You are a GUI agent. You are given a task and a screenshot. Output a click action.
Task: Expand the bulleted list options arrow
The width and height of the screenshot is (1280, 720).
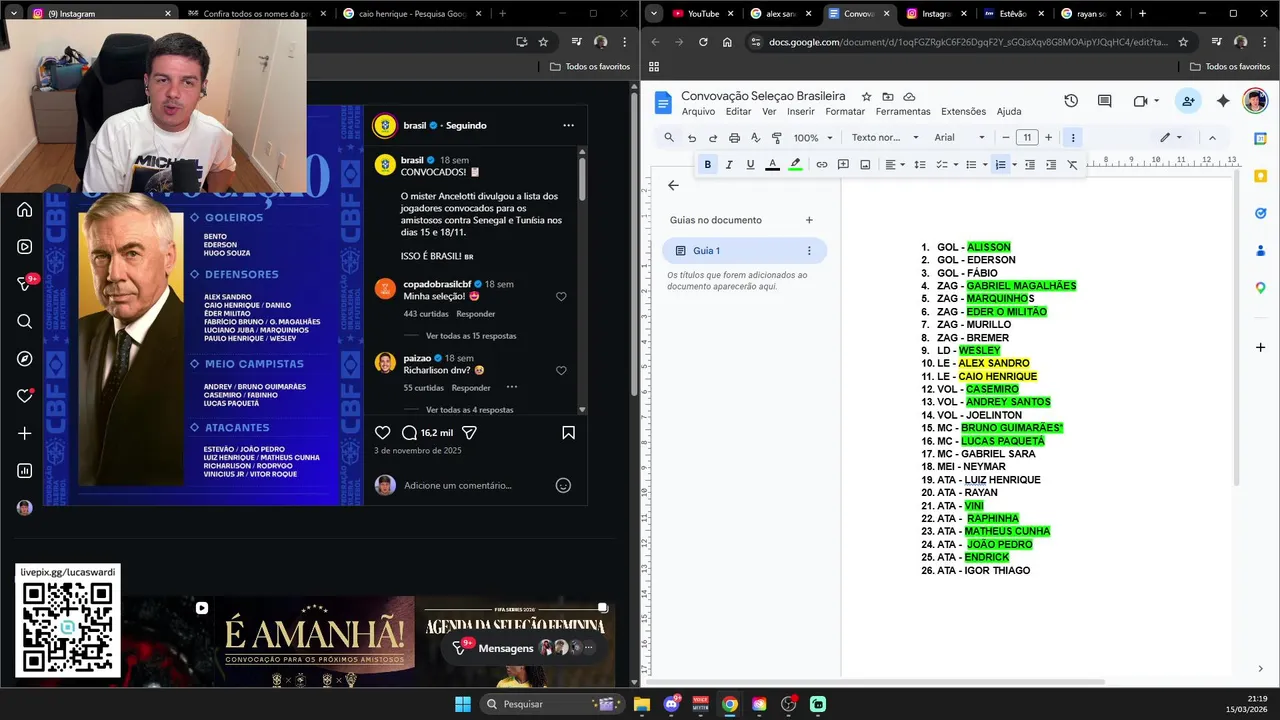click(985, 165)
